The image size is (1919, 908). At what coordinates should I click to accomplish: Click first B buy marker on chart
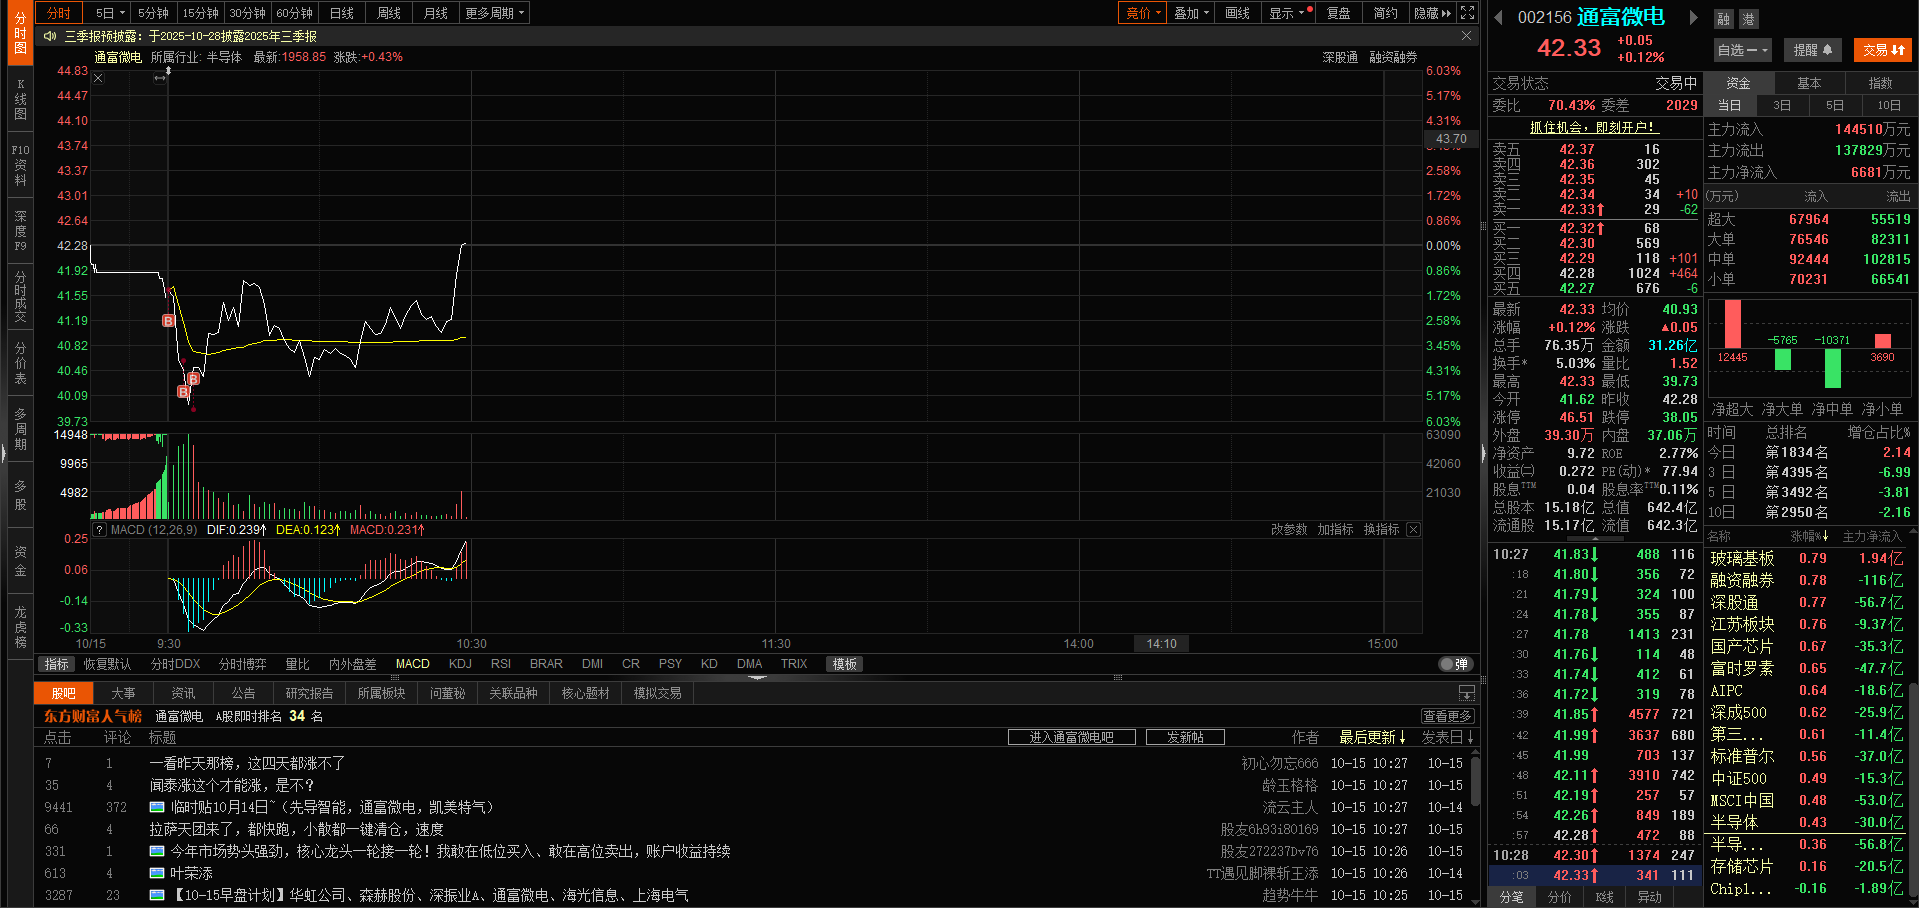click(x=169, y=321)
